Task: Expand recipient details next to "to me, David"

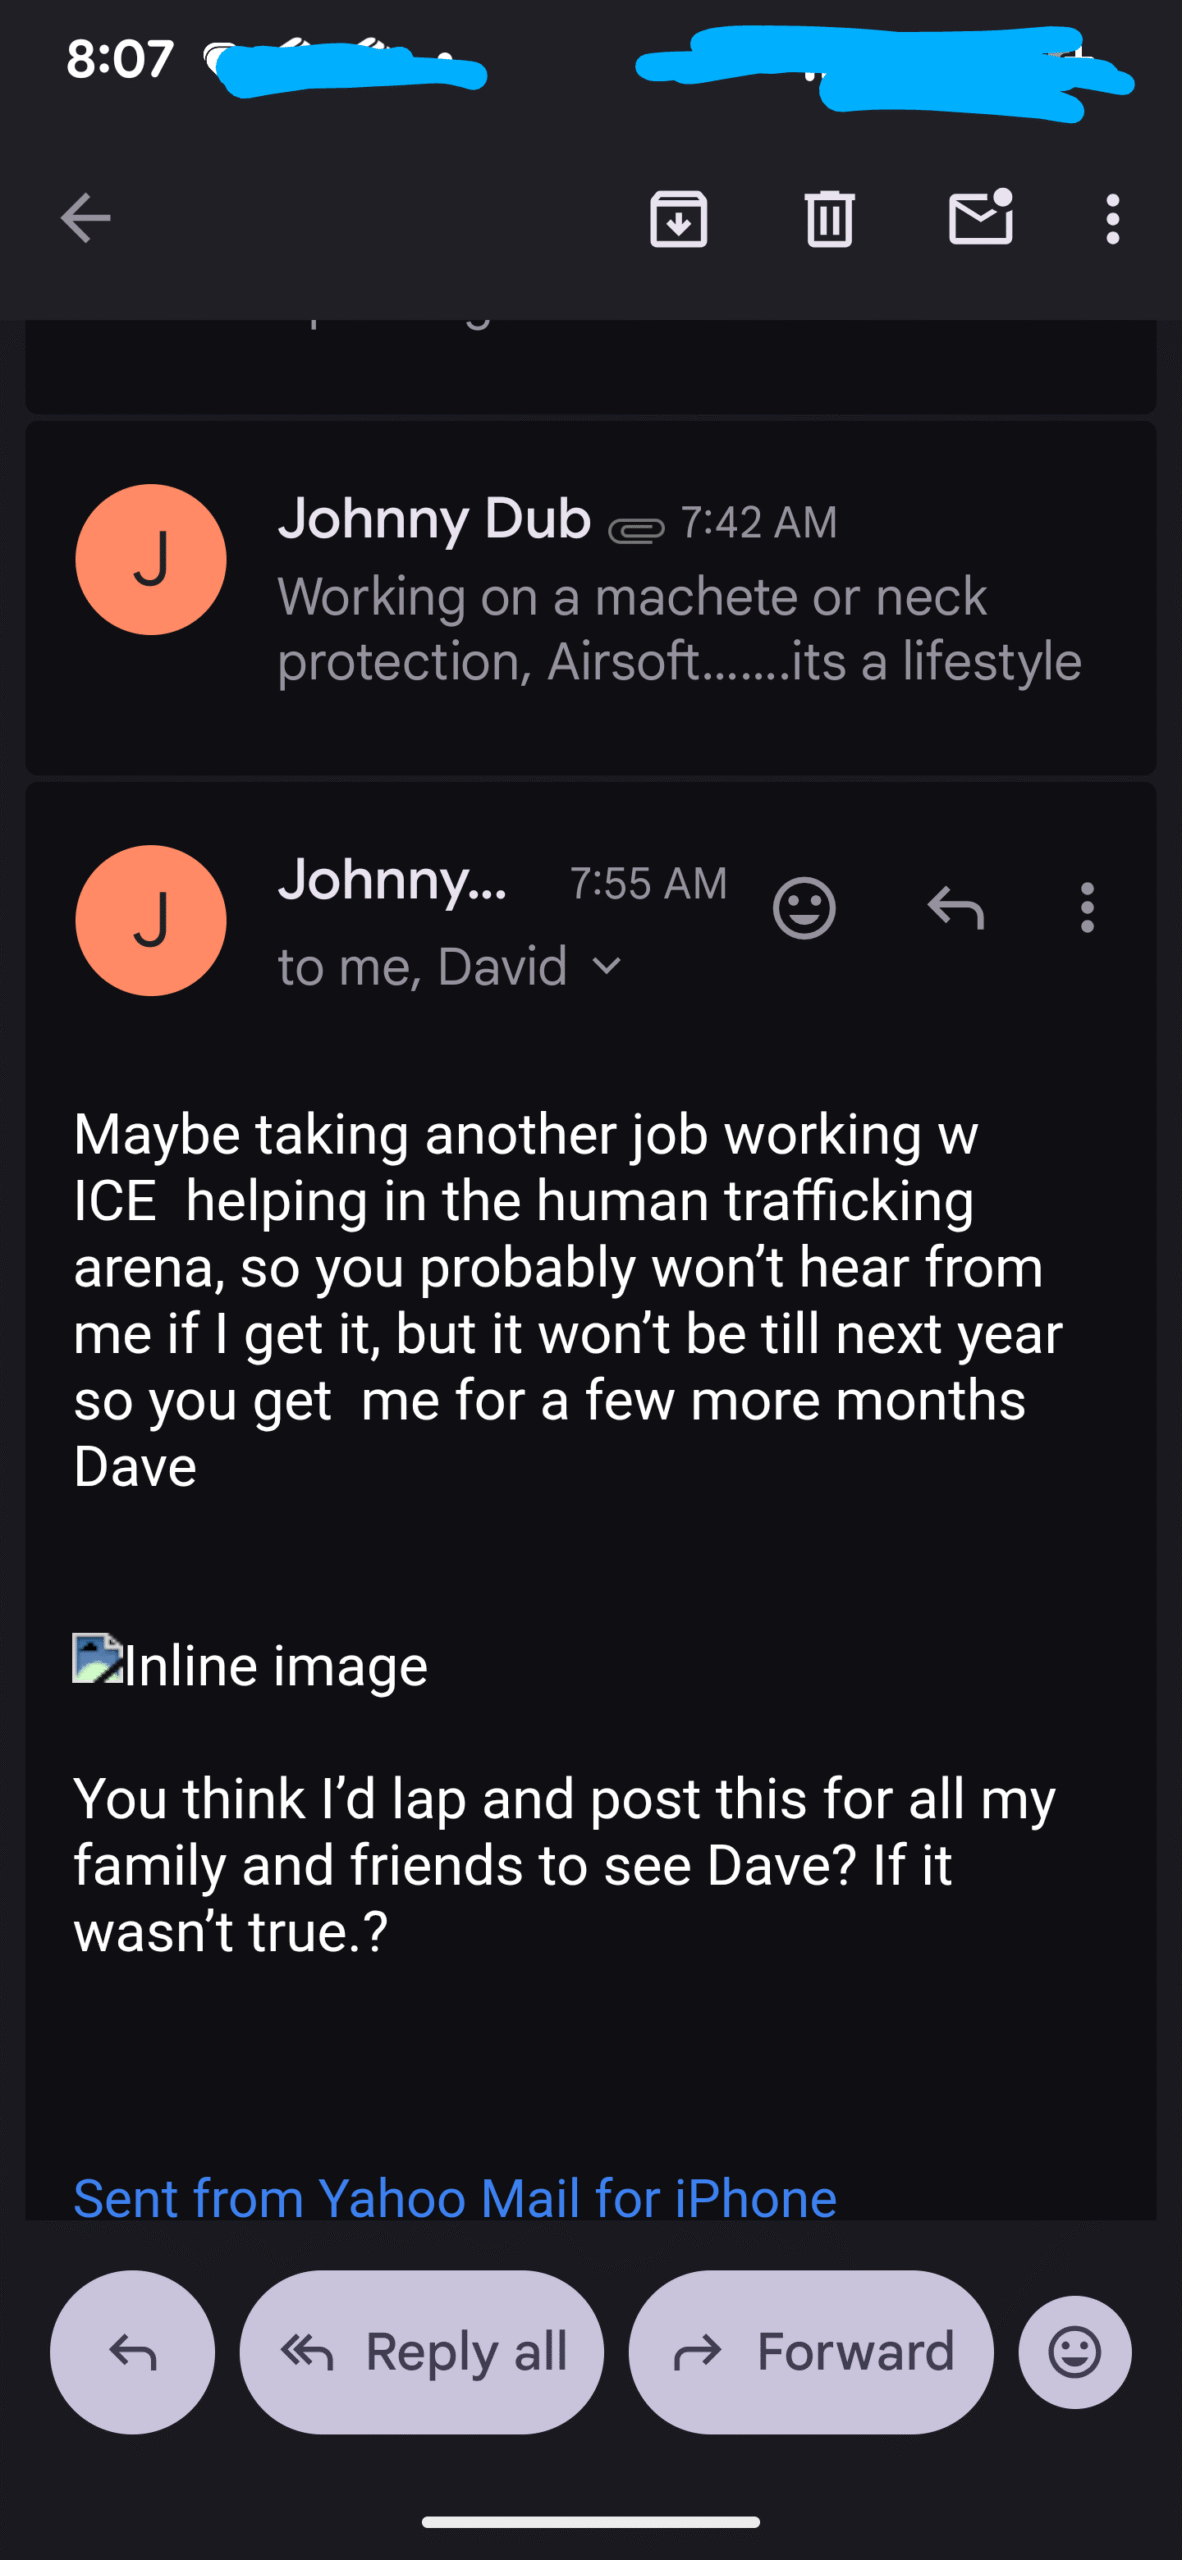Action: tap(607, 966)
